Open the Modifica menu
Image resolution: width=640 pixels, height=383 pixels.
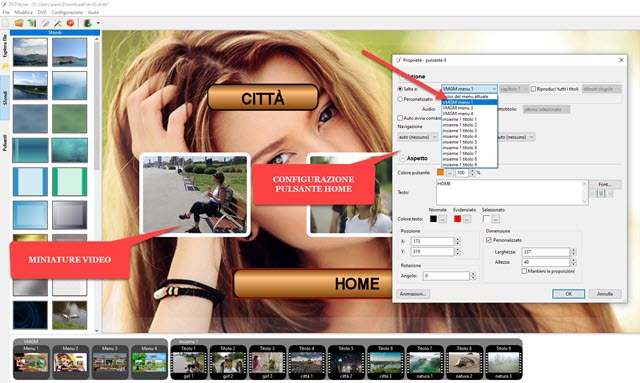[23, 13]
